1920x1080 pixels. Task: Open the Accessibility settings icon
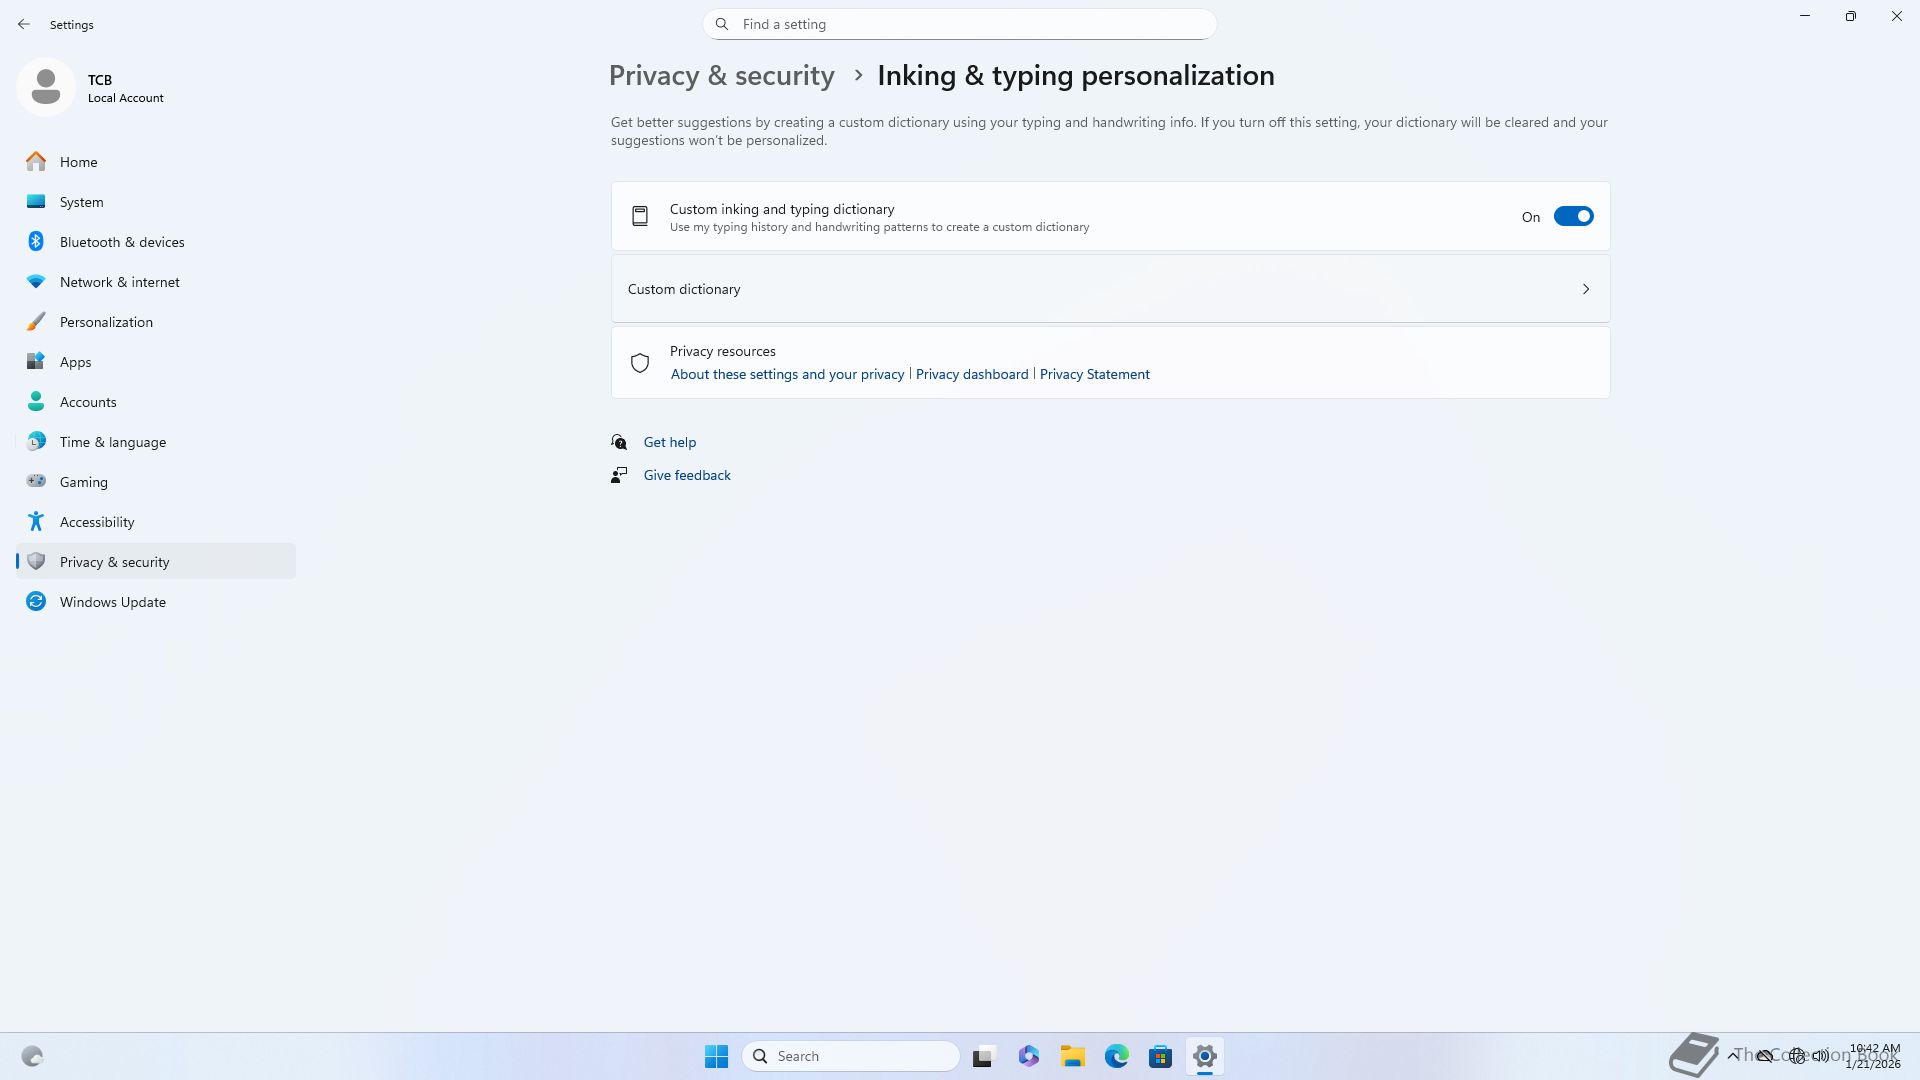point(36,522)
